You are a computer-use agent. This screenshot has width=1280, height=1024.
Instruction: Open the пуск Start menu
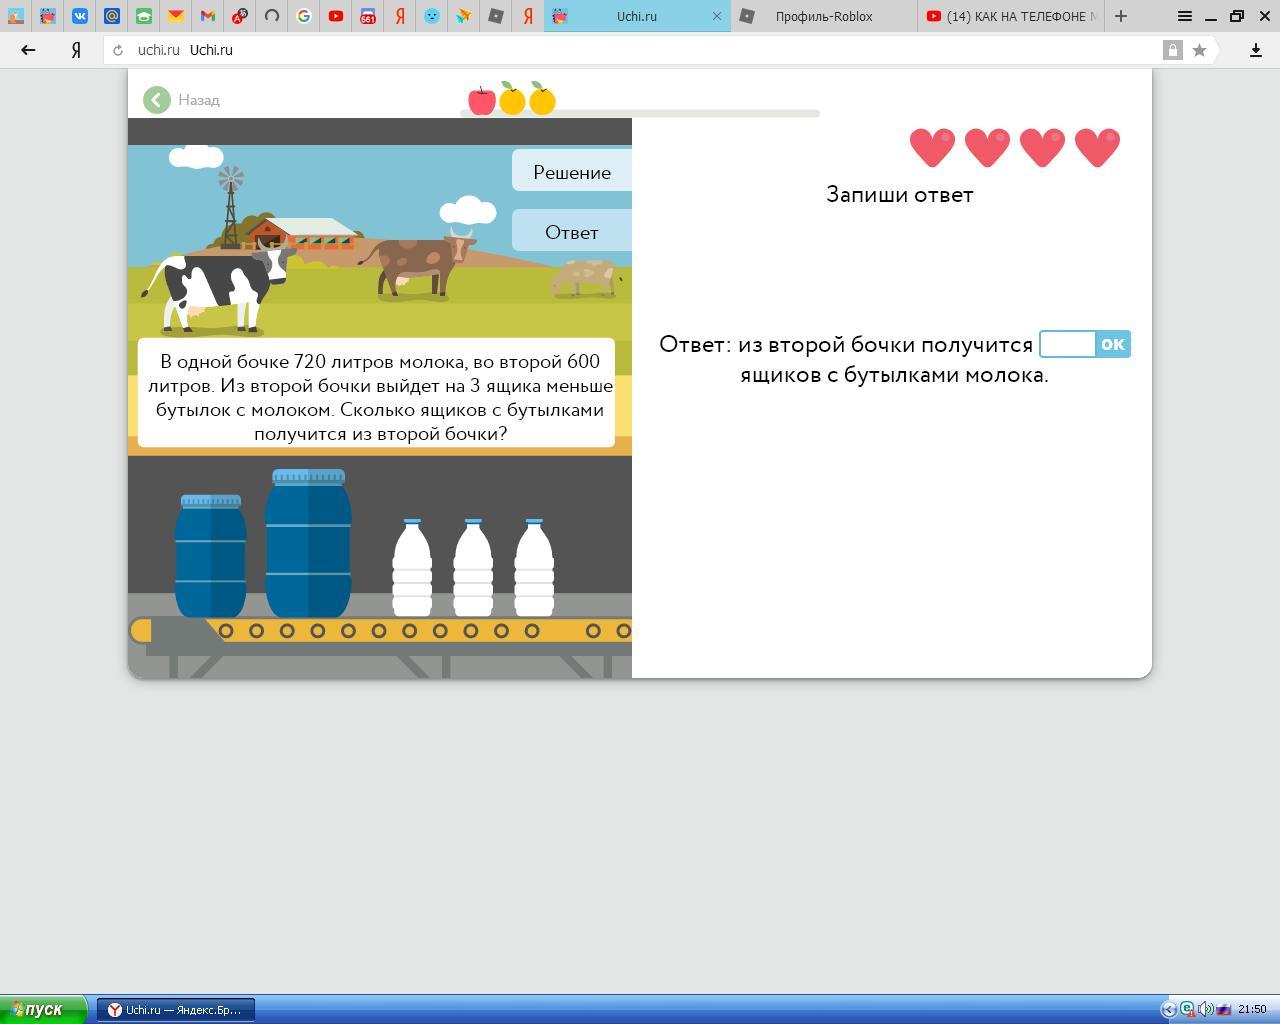(43, 1009)
